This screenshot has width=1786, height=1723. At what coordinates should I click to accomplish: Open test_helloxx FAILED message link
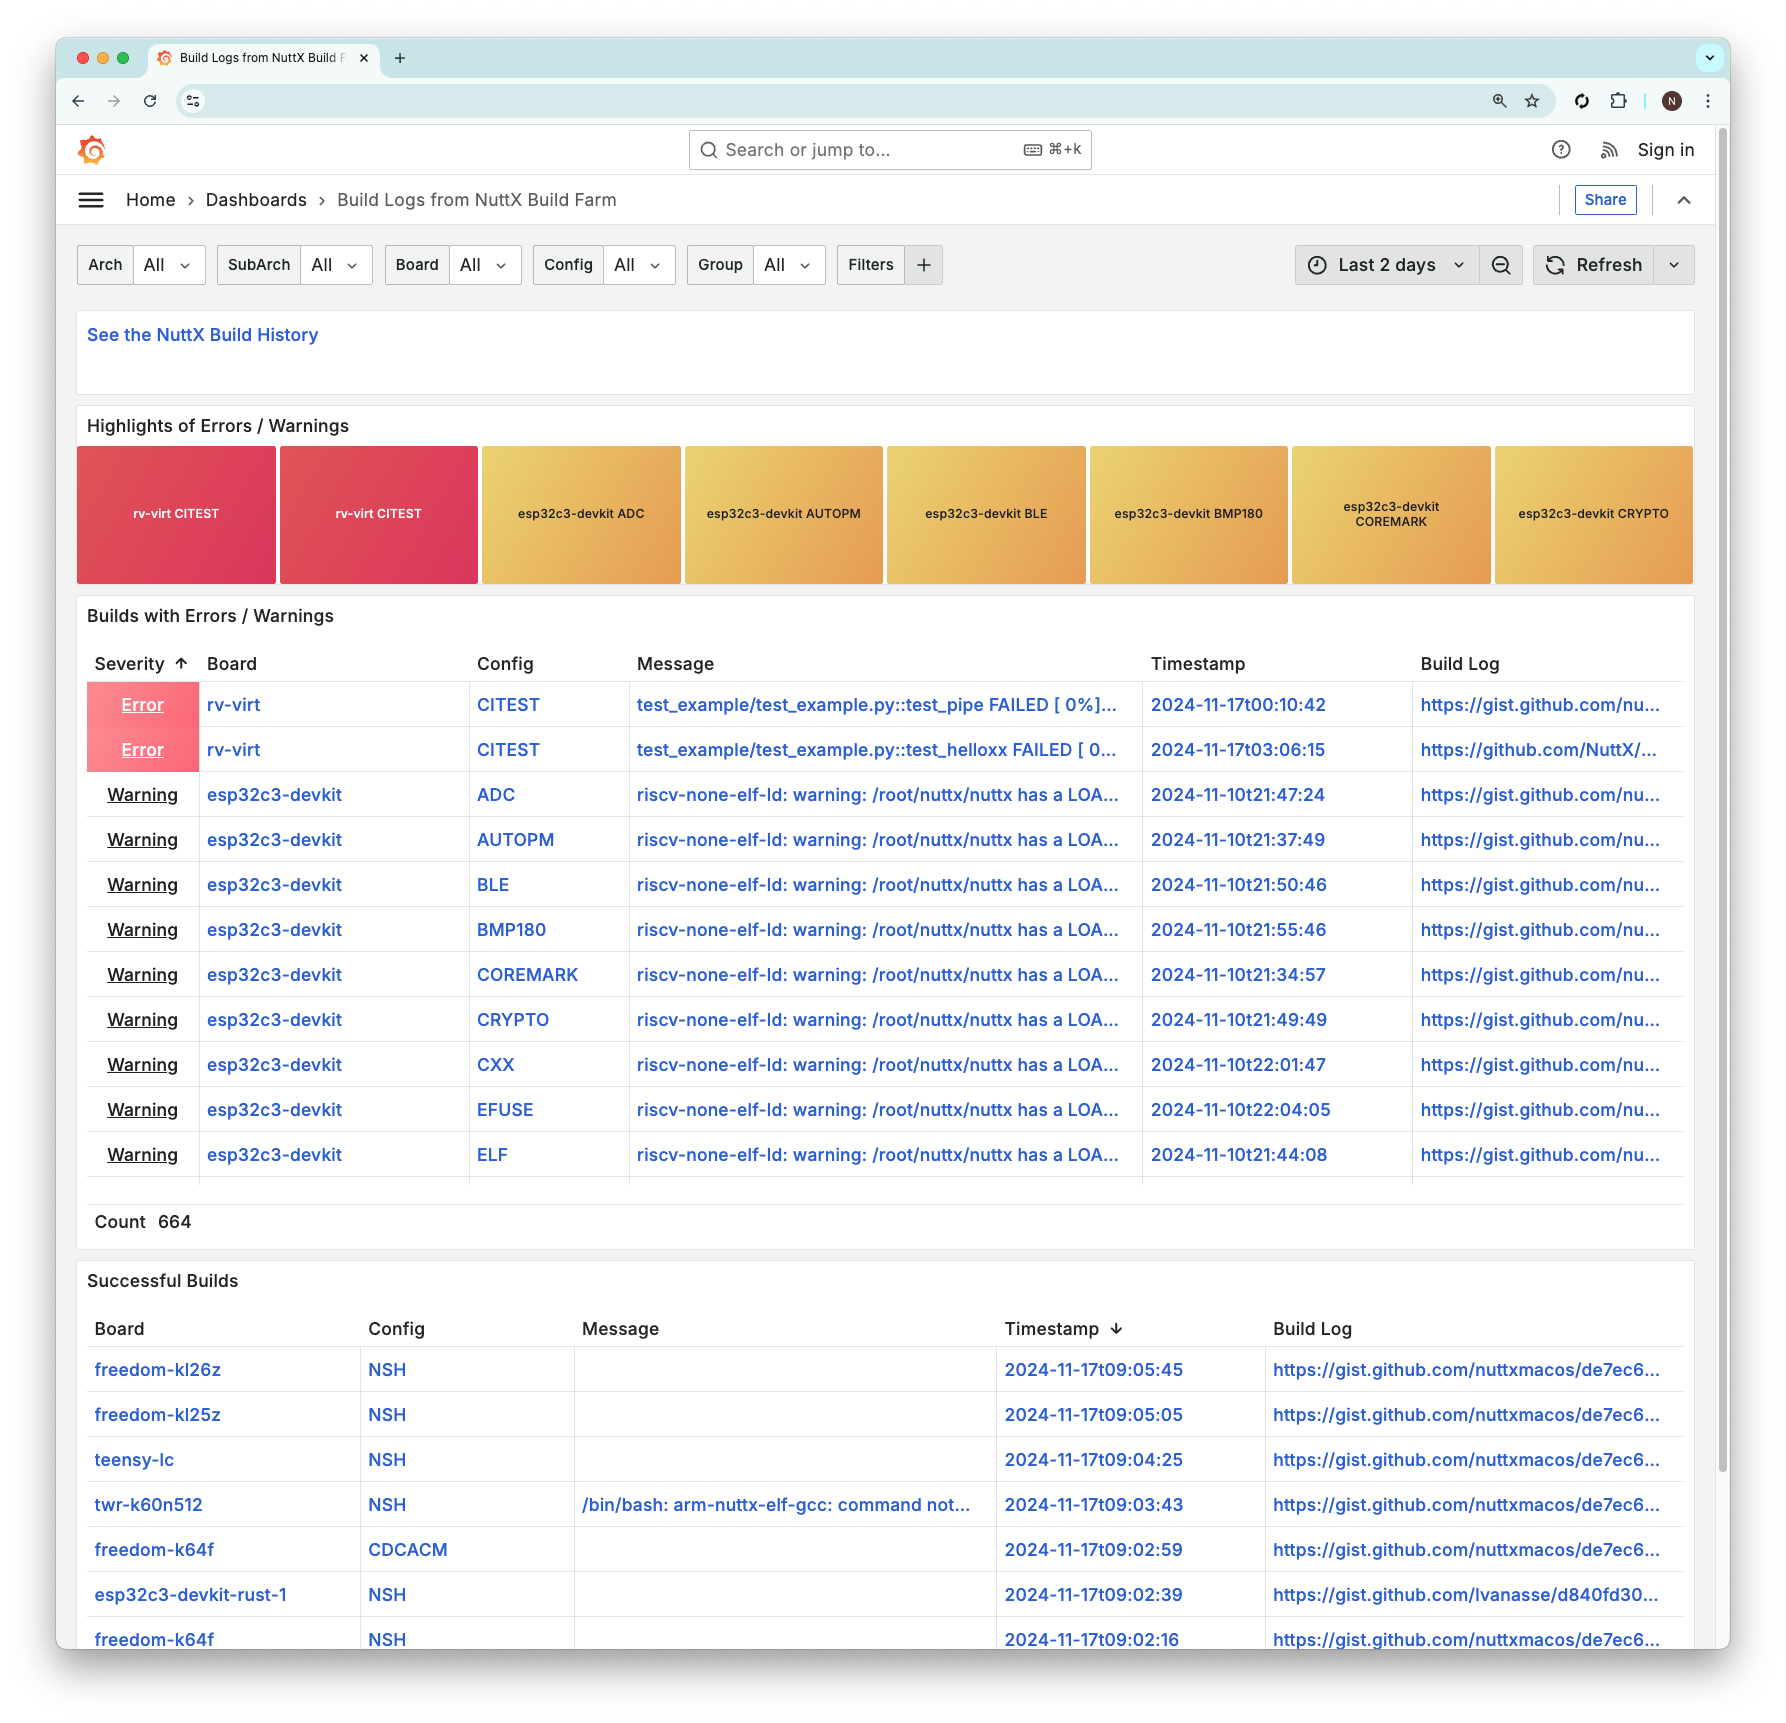(876, 750)
